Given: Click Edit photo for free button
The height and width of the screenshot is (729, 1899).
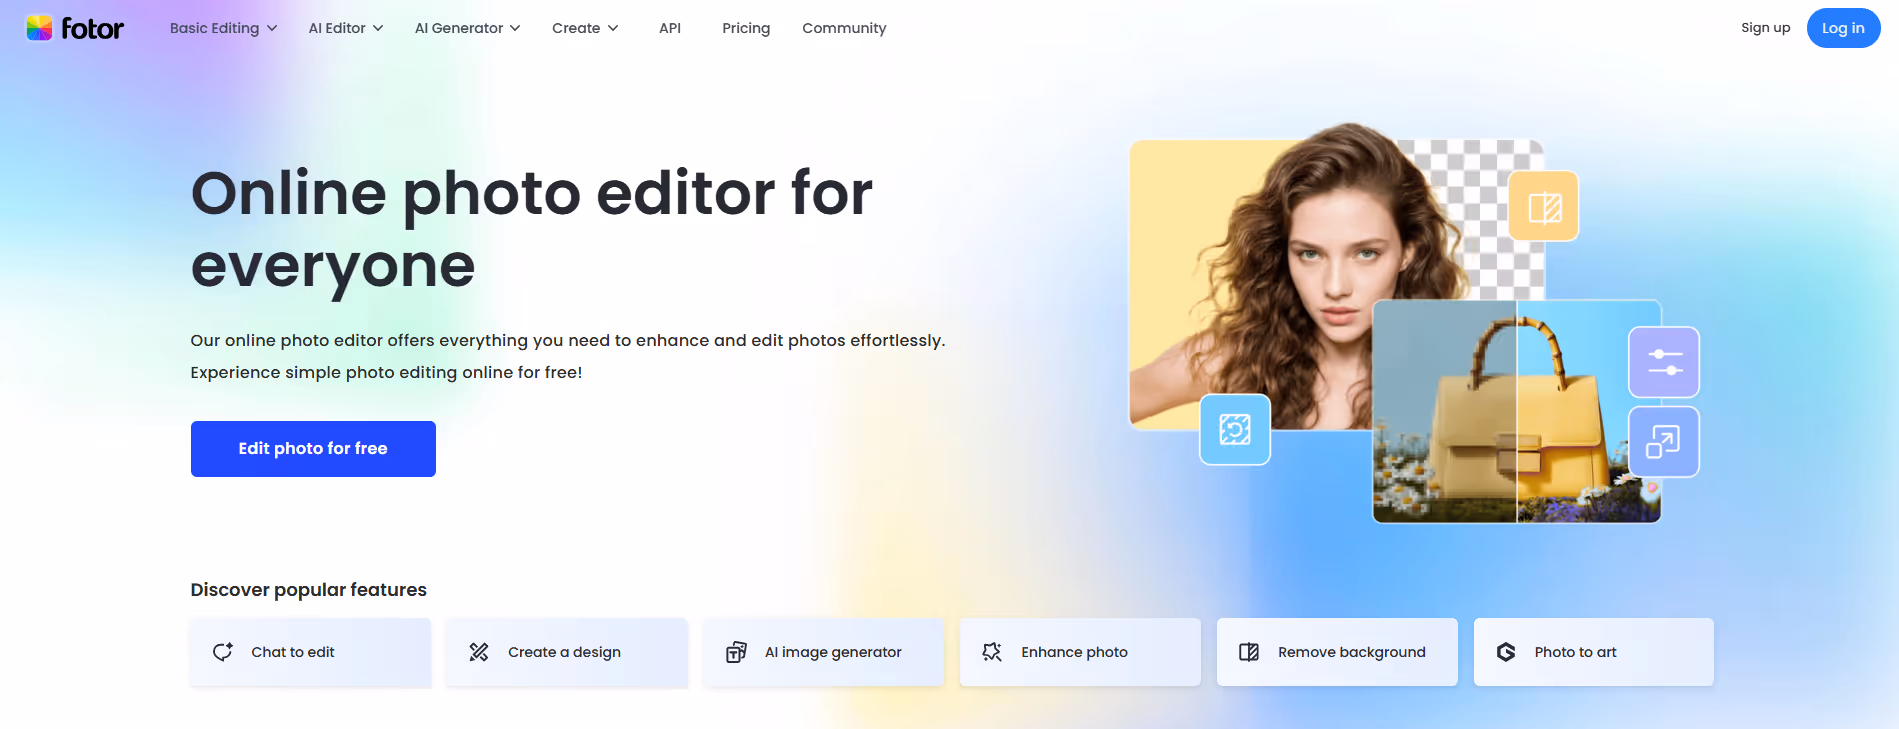Looking at the screenshot, I should (x=313, y=449).
